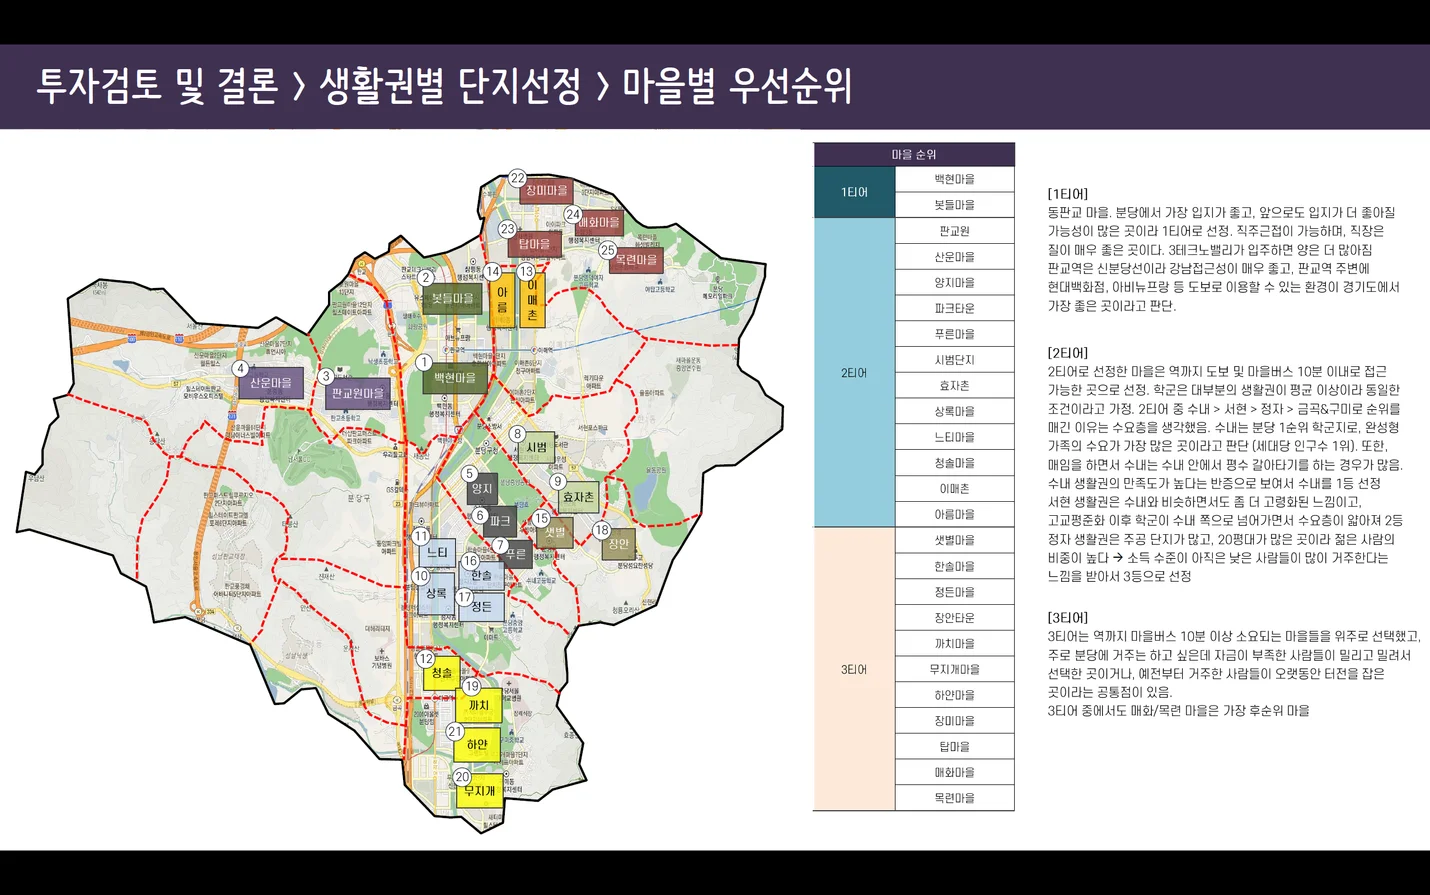Select the 푸른마을 table row

(x=955, y=334)
